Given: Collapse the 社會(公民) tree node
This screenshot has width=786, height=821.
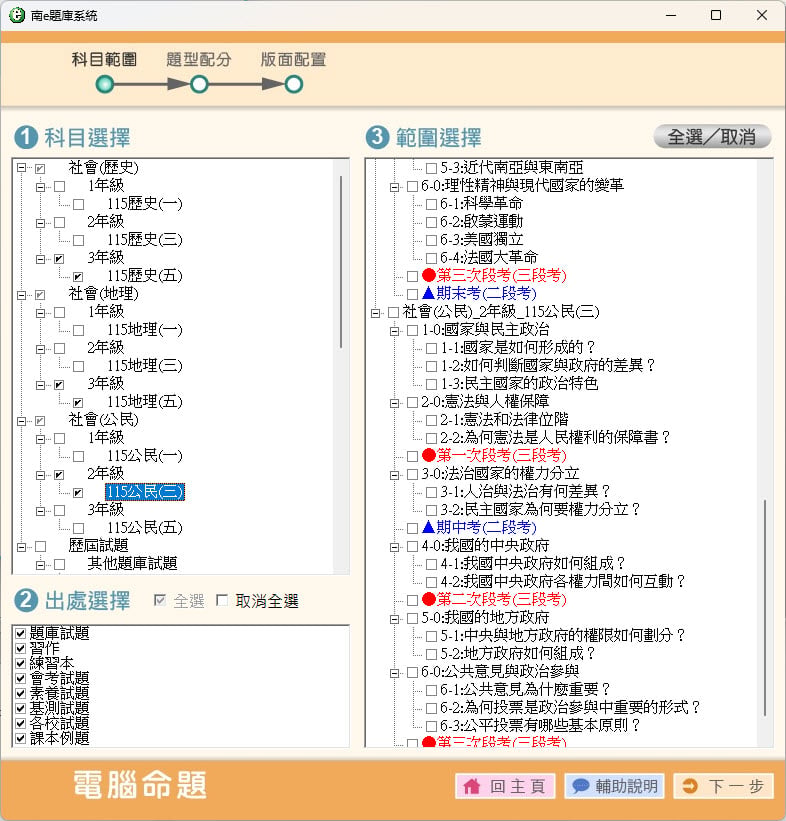Looking at the screenshot, I should [21, 421].
